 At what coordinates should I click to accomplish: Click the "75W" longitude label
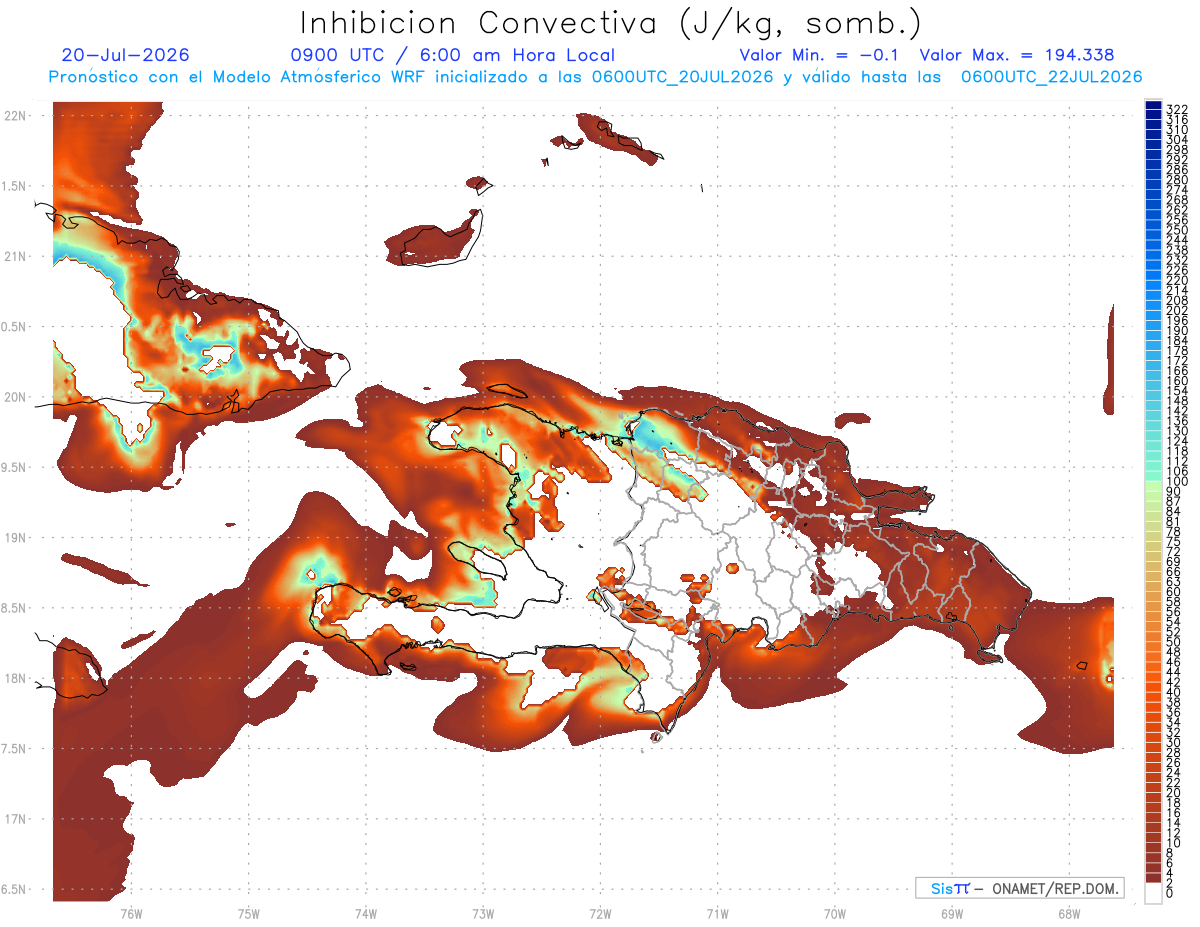248,913
